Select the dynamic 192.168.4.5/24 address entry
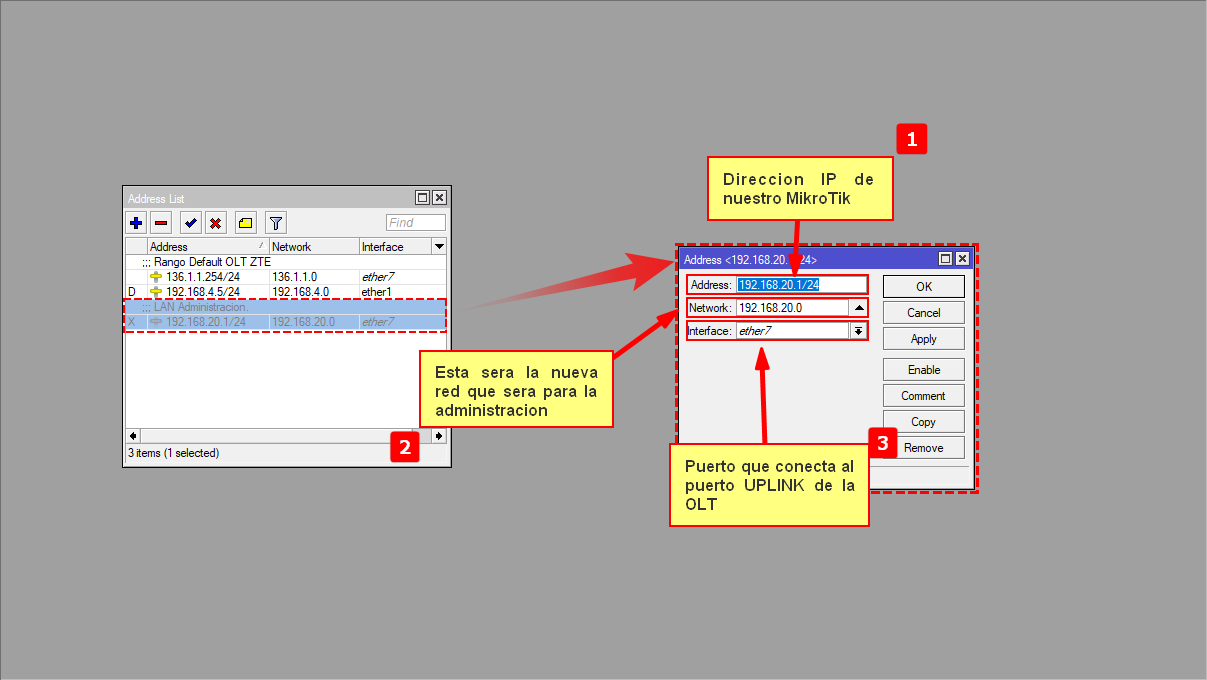This screenshot has height=680, width=1207. tap(202, 292)
